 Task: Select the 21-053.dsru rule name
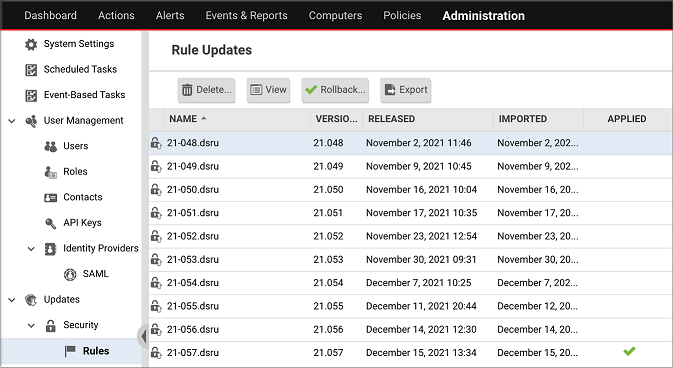tap(193, 259)
